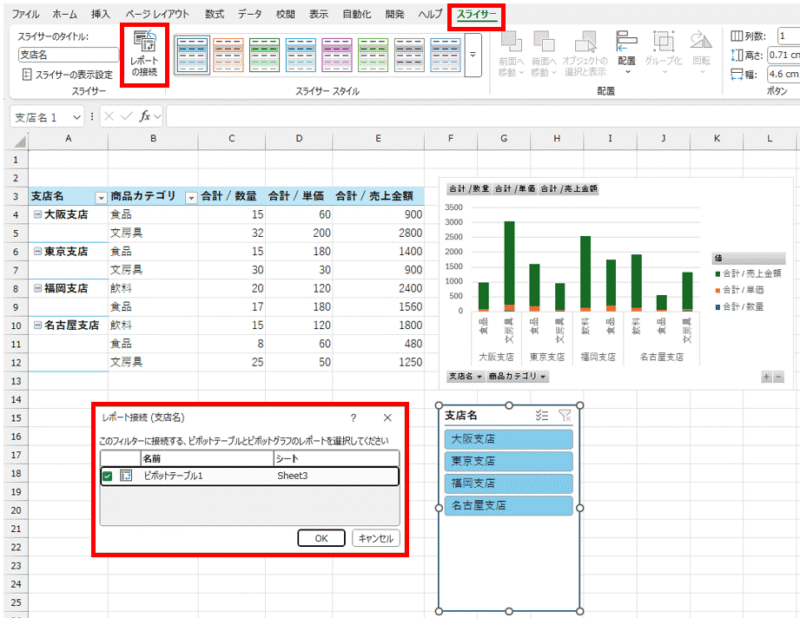Viewport: 800px width, 618px height.
Task: Toggle multi-select icon in 支店名 slicer header
Action: (x=543, y=416)
